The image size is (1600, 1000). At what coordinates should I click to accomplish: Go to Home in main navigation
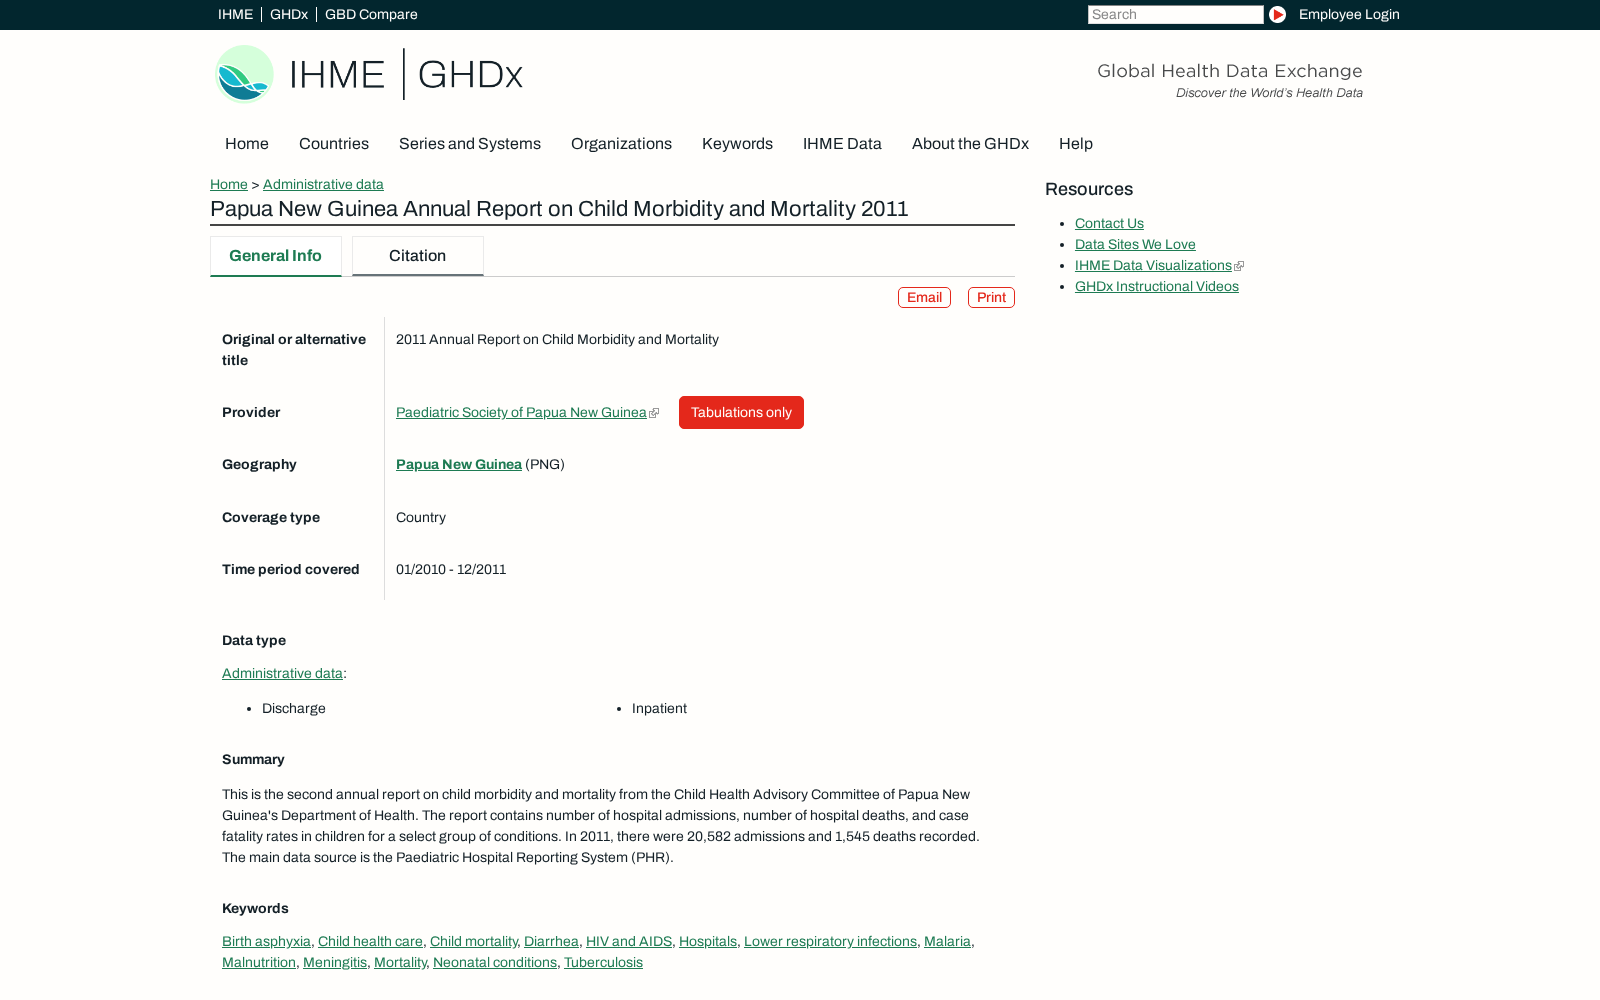point(247,144)
